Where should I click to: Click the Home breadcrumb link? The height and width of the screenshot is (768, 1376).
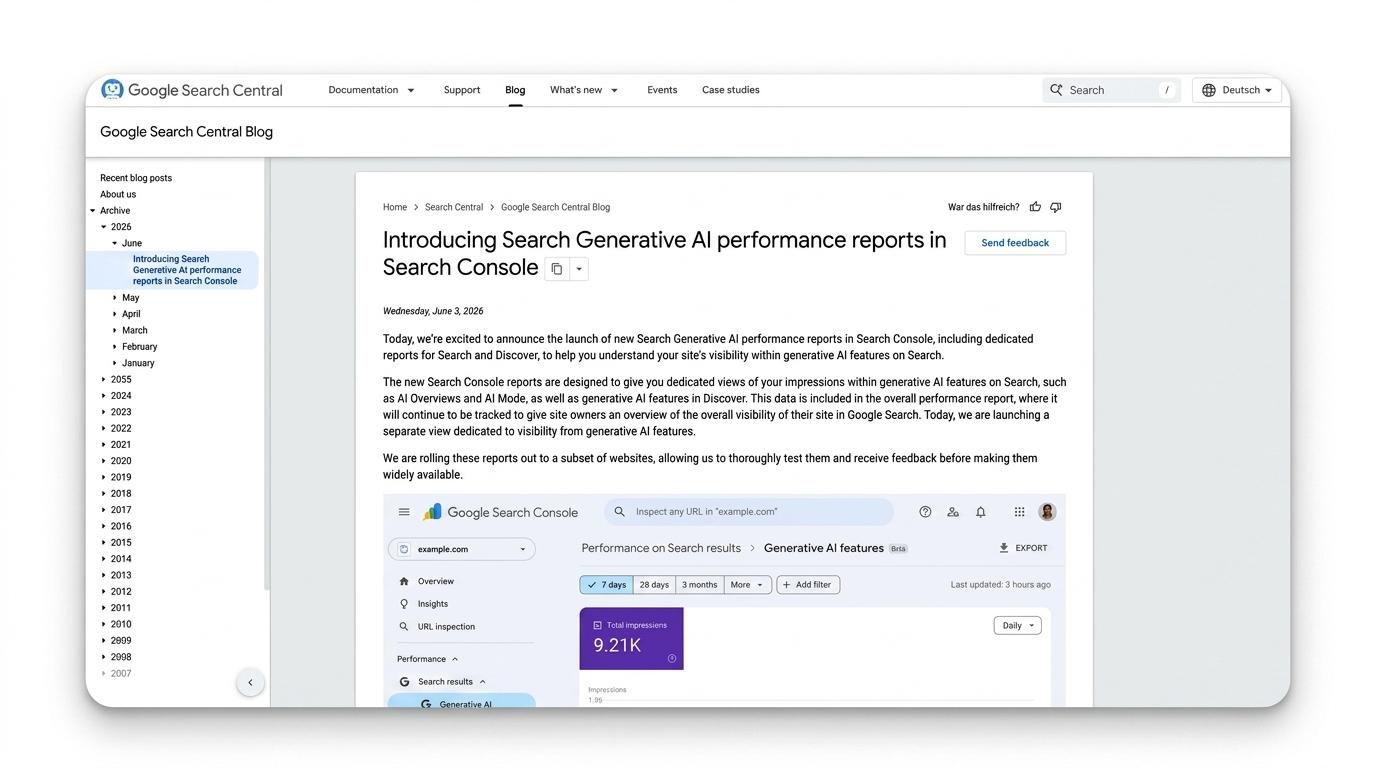(x=395, y=208)
